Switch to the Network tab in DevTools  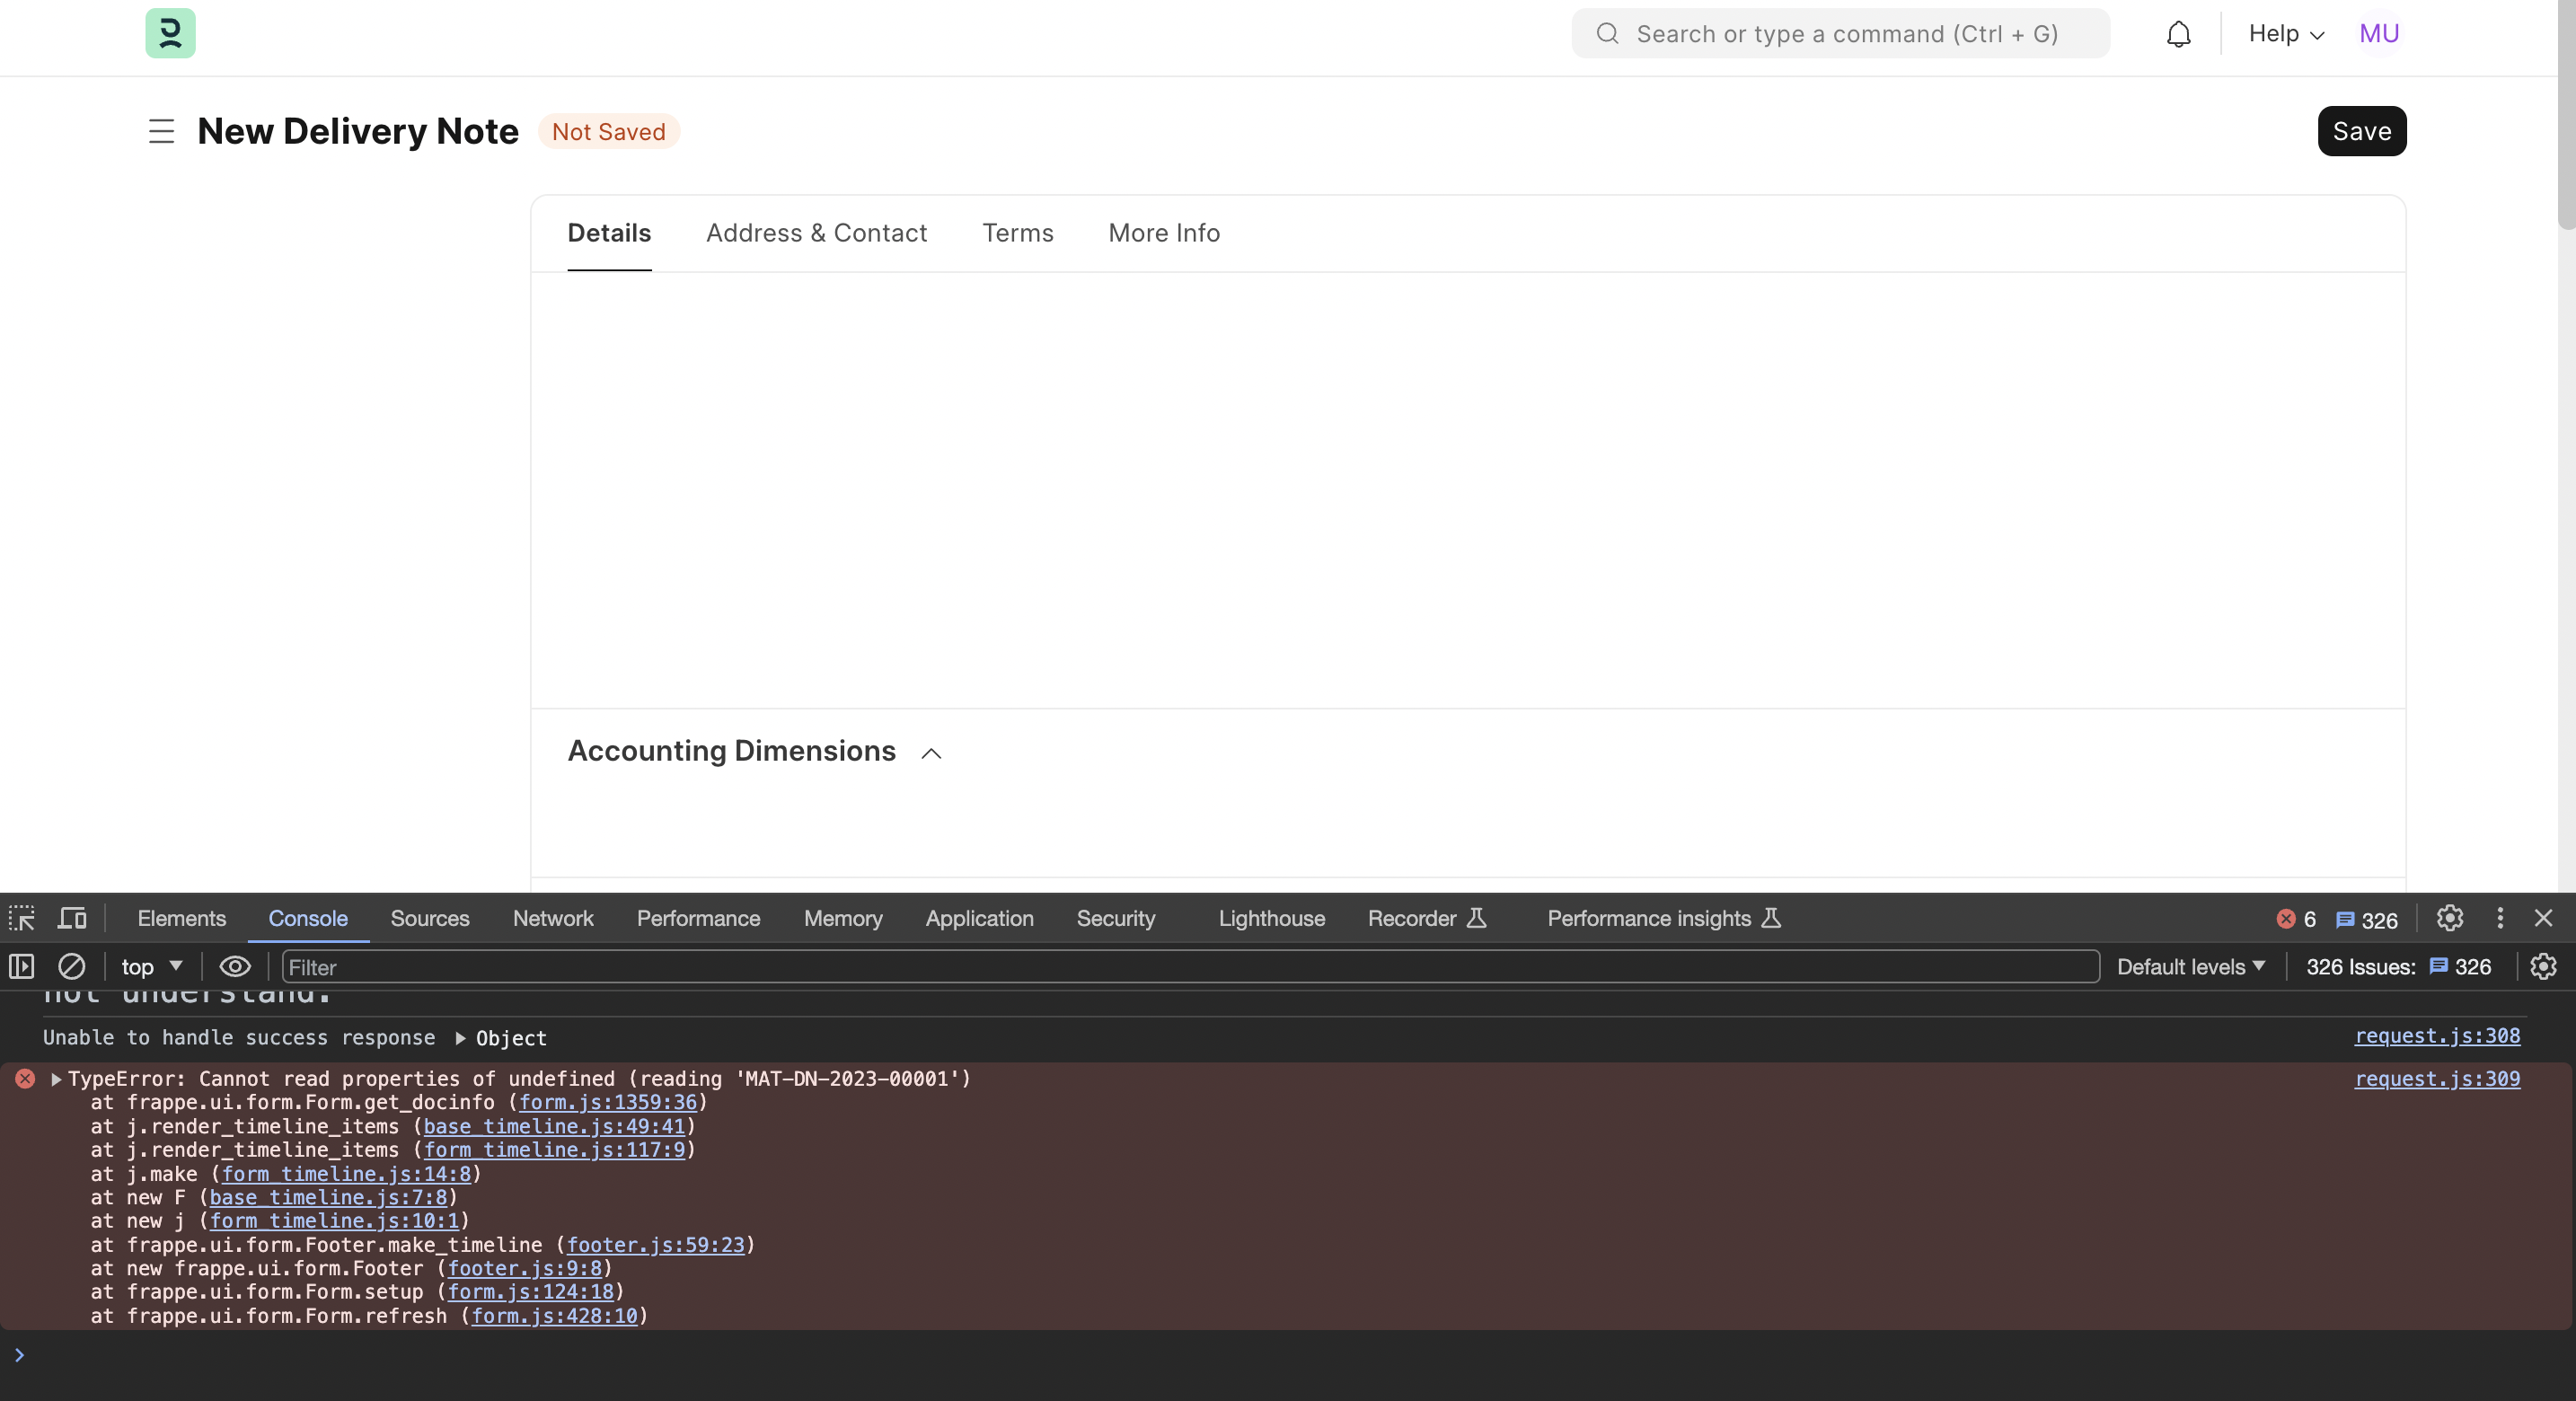tap(552, 918)
